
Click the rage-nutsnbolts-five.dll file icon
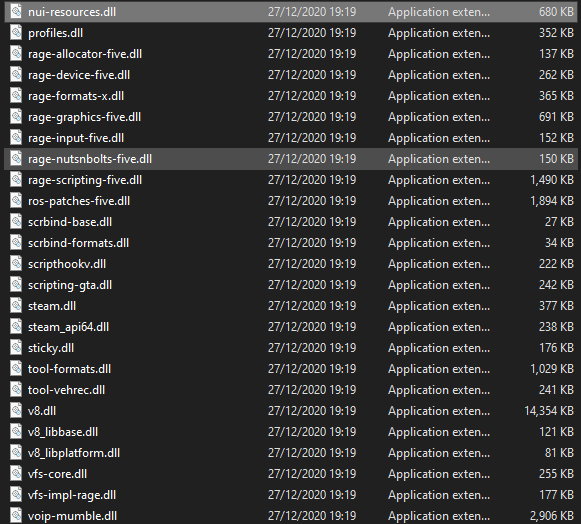tap(16, 159)
